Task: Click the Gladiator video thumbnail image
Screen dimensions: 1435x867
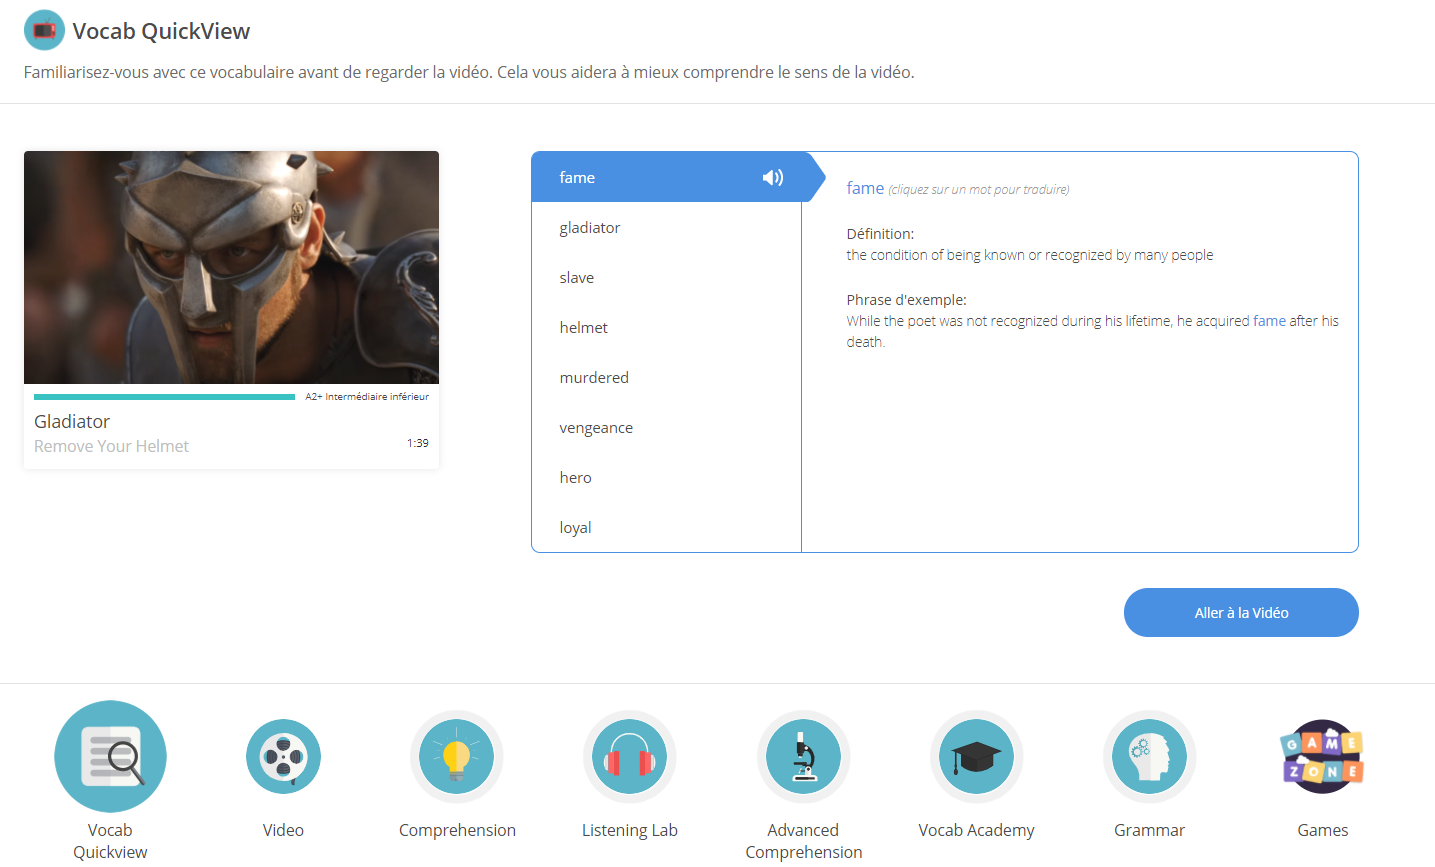Action: tap(231, 267)
